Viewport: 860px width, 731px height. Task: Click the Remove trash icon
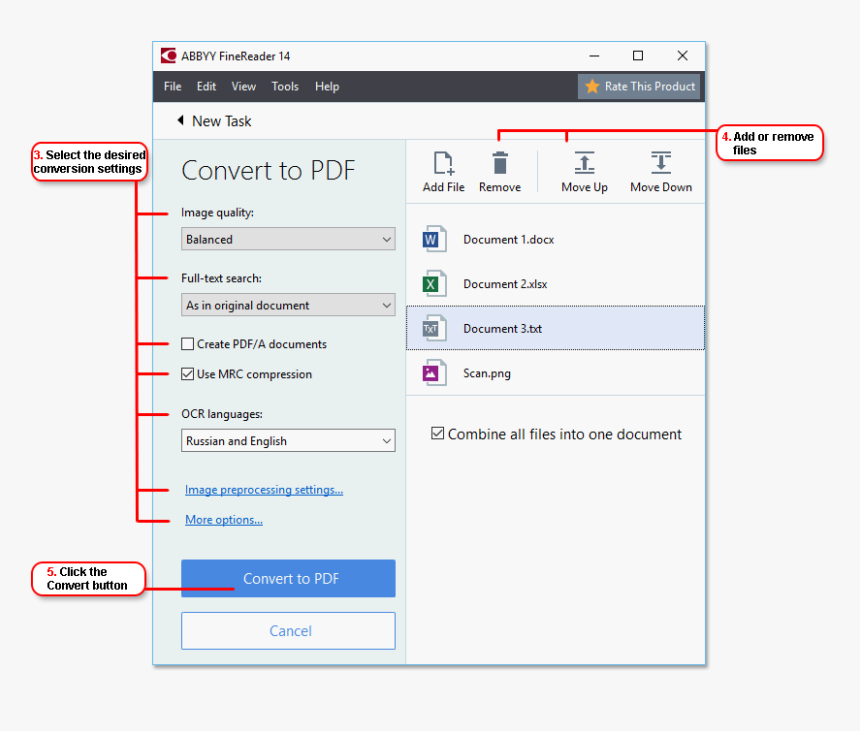[x=500, y=163]
